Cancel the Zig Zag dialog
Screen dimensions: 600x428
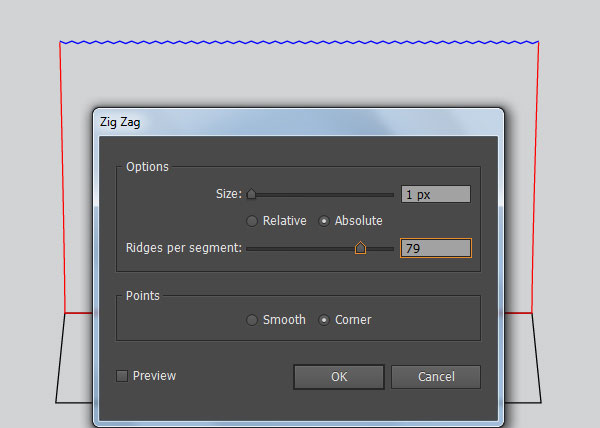tap(436, 377)
